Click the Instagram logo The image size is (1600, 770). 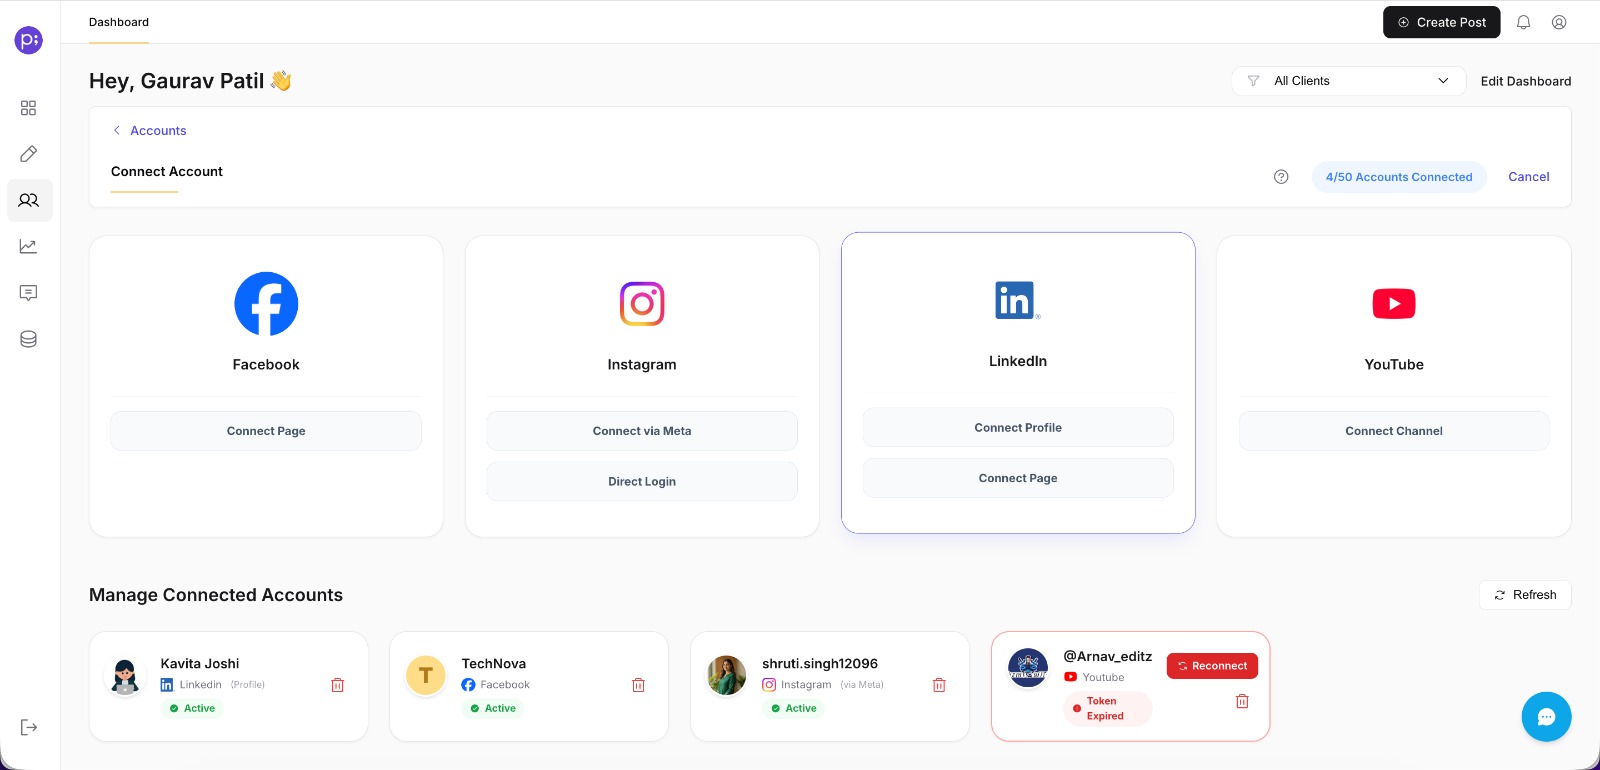[x=642, y=304]
